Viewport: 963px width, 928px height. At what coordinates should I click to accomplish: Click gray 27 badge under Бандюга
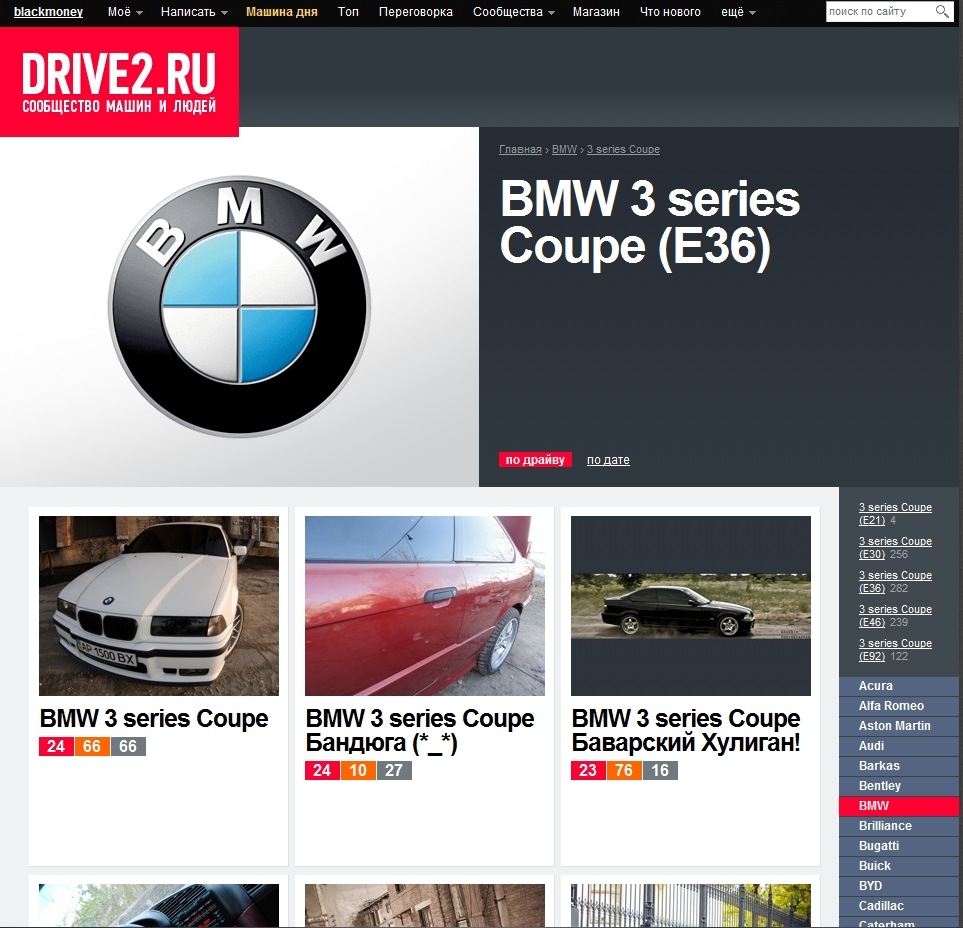[394, 770]
